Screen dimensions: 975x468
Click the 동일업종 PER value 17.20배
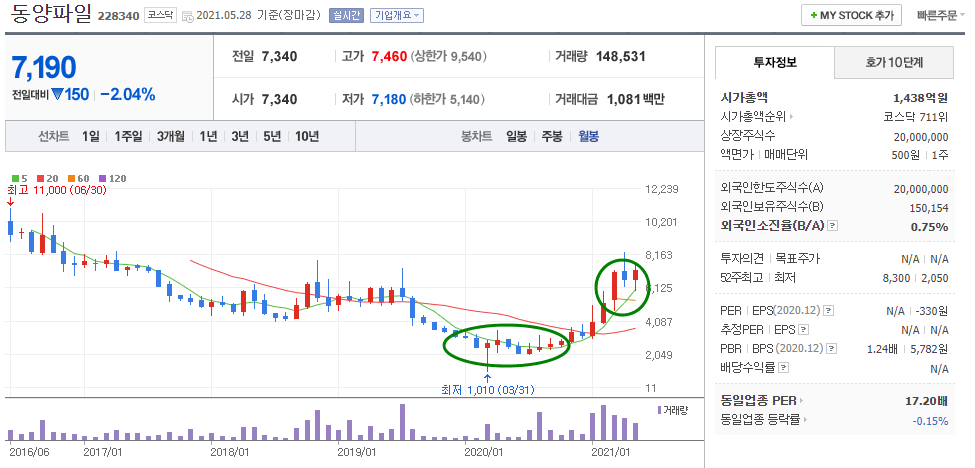pyautogui.click(x=927, y=401)
